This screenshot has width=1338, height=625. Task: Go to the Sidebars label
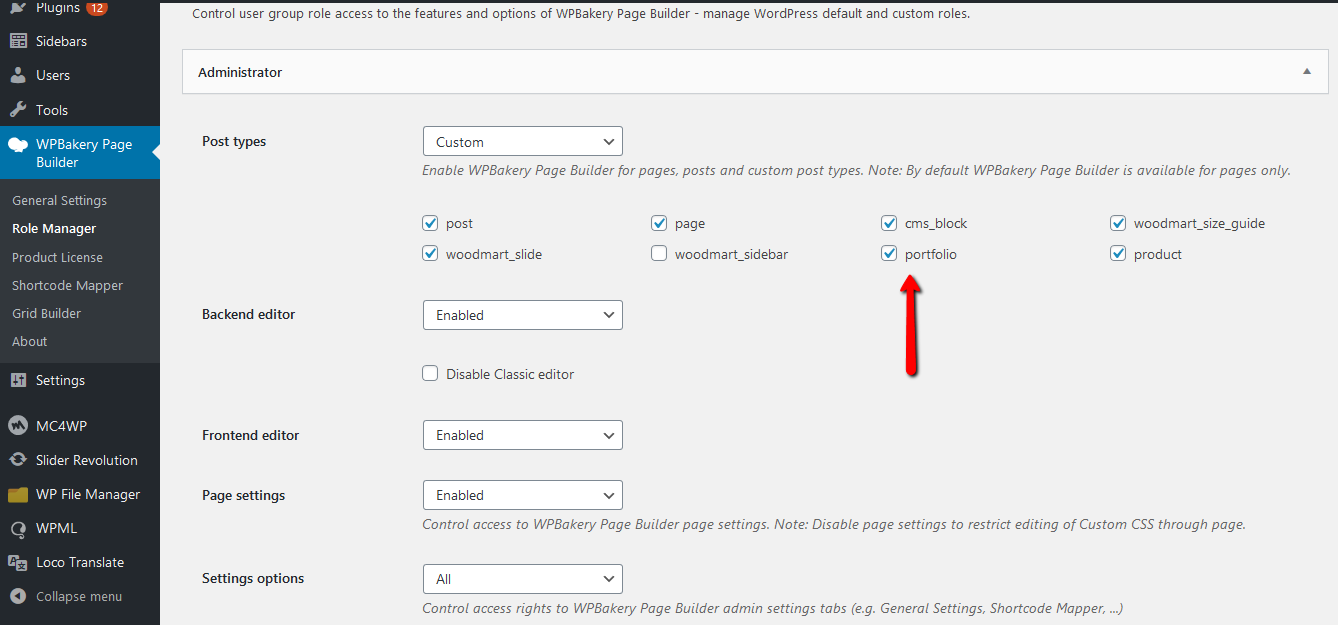61,41
